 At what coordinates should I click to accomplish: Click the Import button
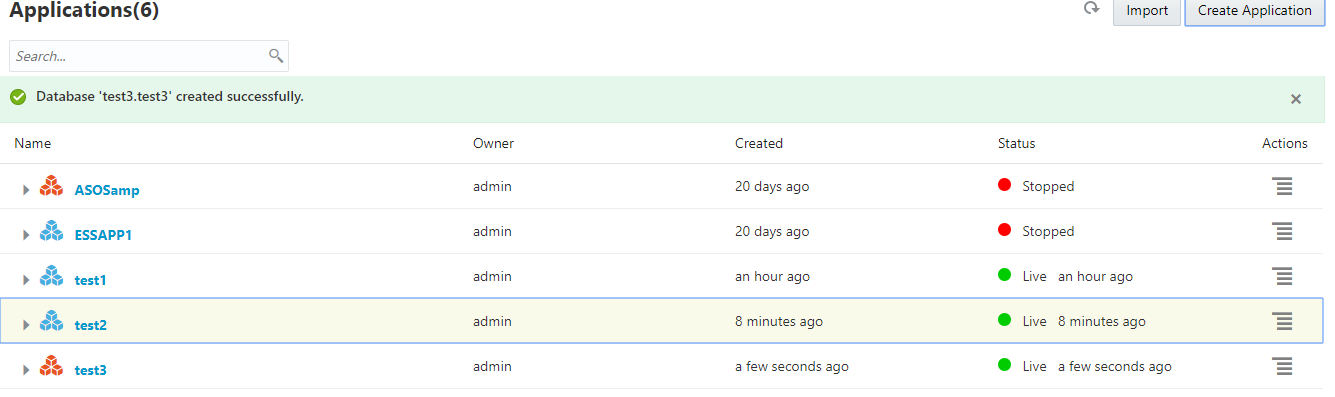click(1147, 11)
